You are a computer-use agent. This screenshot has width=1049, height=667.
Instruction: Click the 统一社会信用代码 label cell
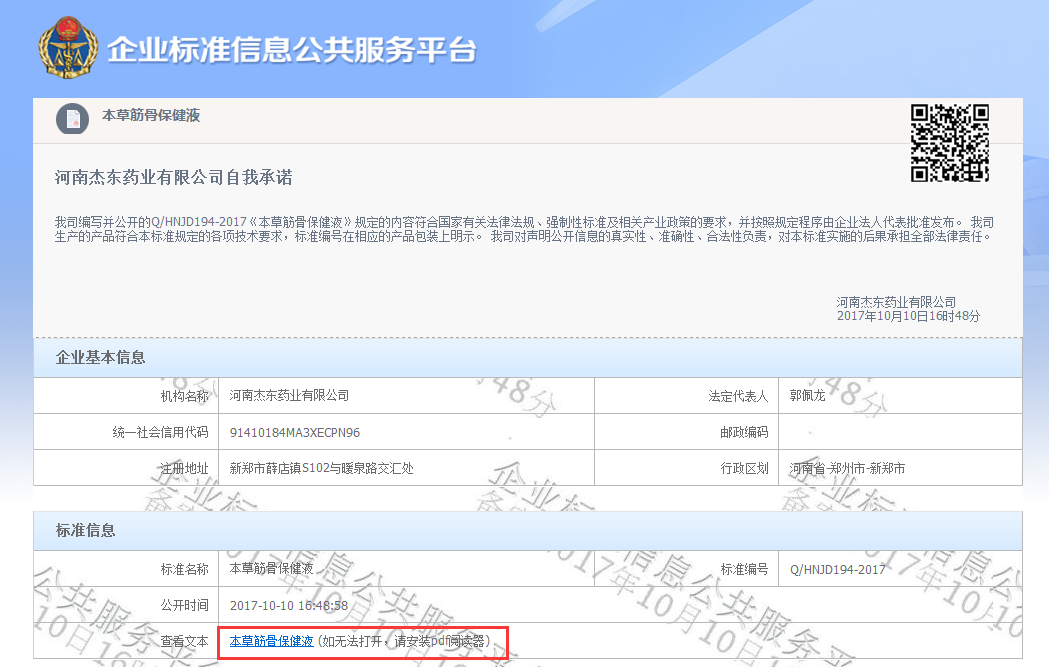click(x=126, y=432)
